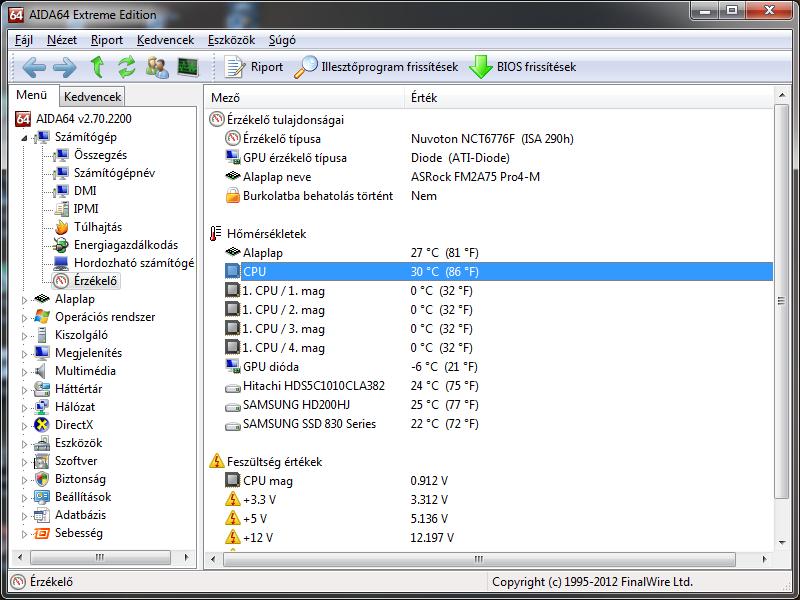Open the Kedvencek menu in the menu bar
800x600 pixels.
(x=165, y=40)
